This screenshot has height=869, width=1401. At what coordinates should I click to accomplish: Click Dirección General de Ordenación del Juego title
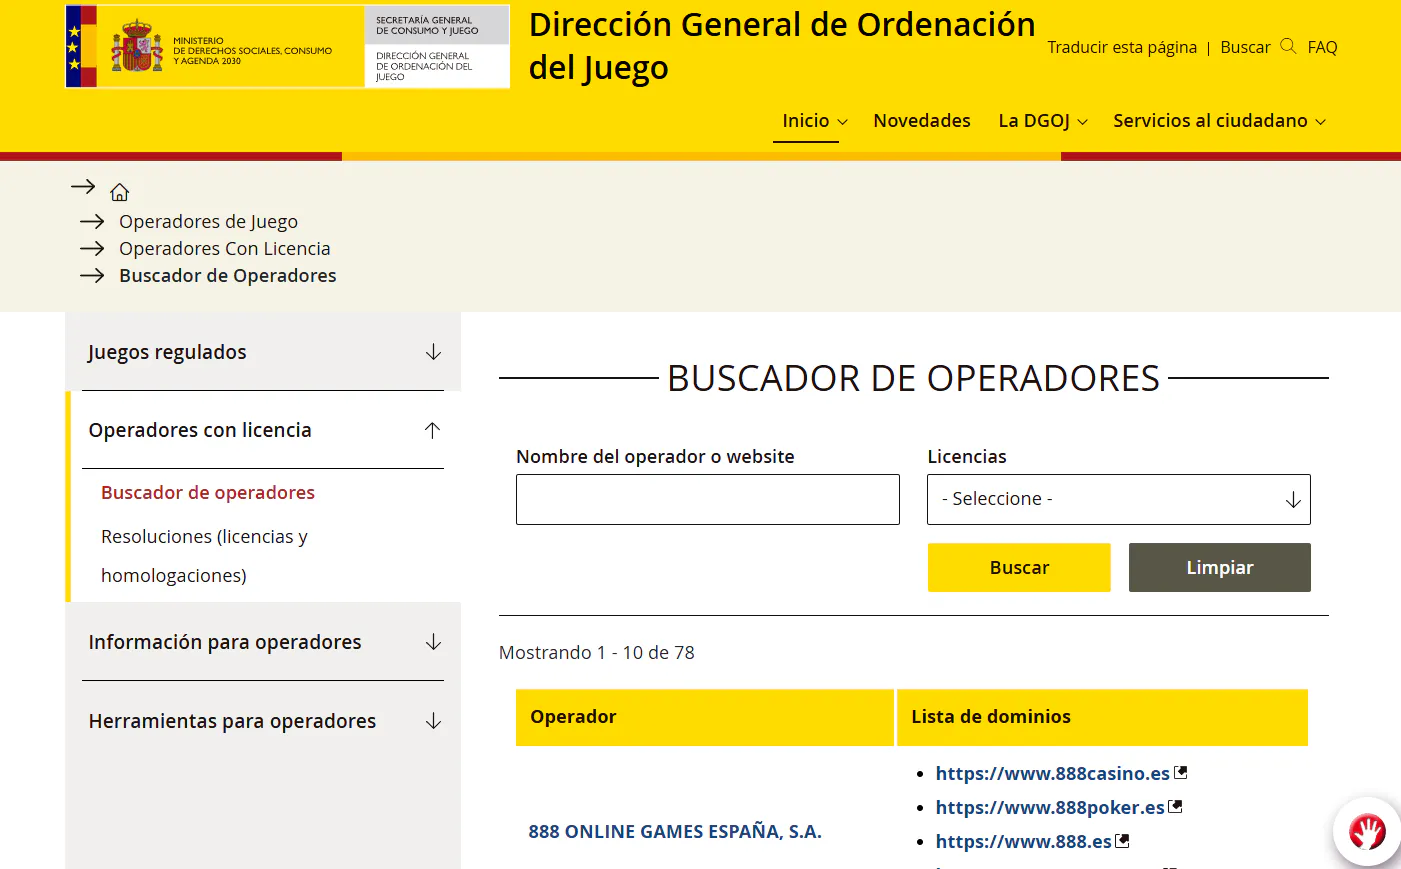pyautogui.click(x=782, y=46)
